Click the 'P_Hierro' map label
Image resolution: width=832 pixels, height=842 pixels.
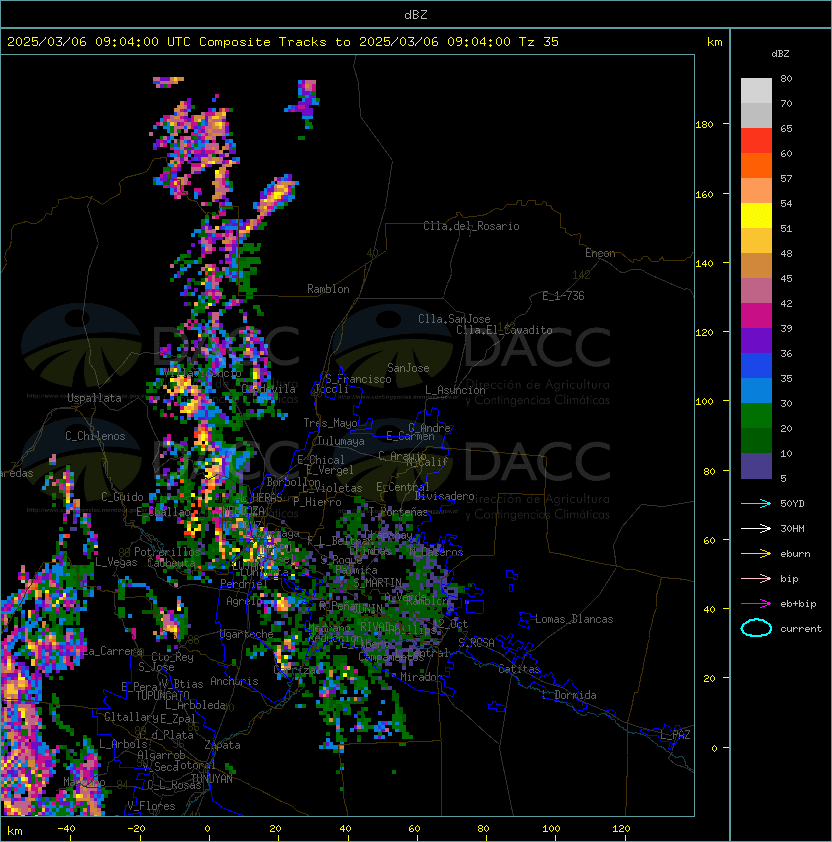tap(317, 502)
